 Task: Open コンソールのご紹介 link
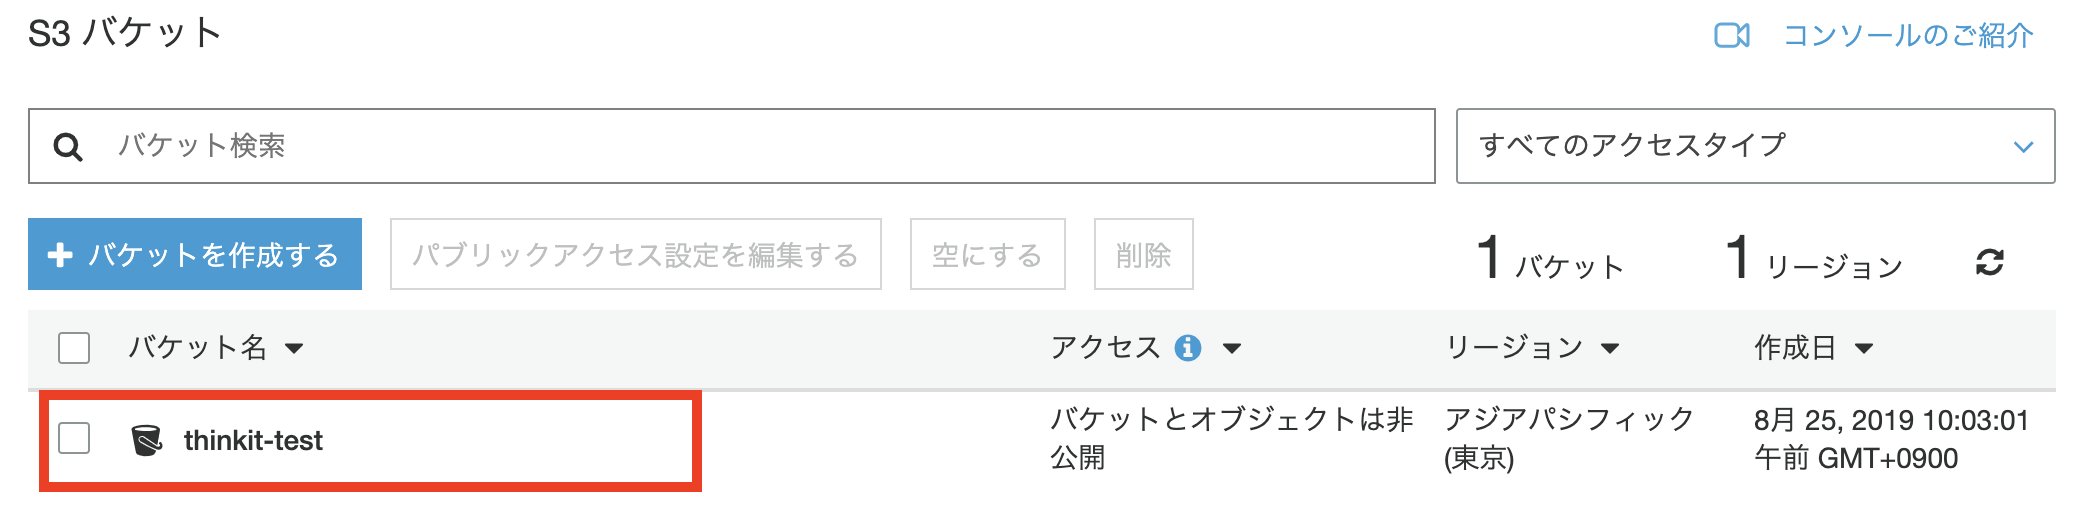pos(1909,36)
